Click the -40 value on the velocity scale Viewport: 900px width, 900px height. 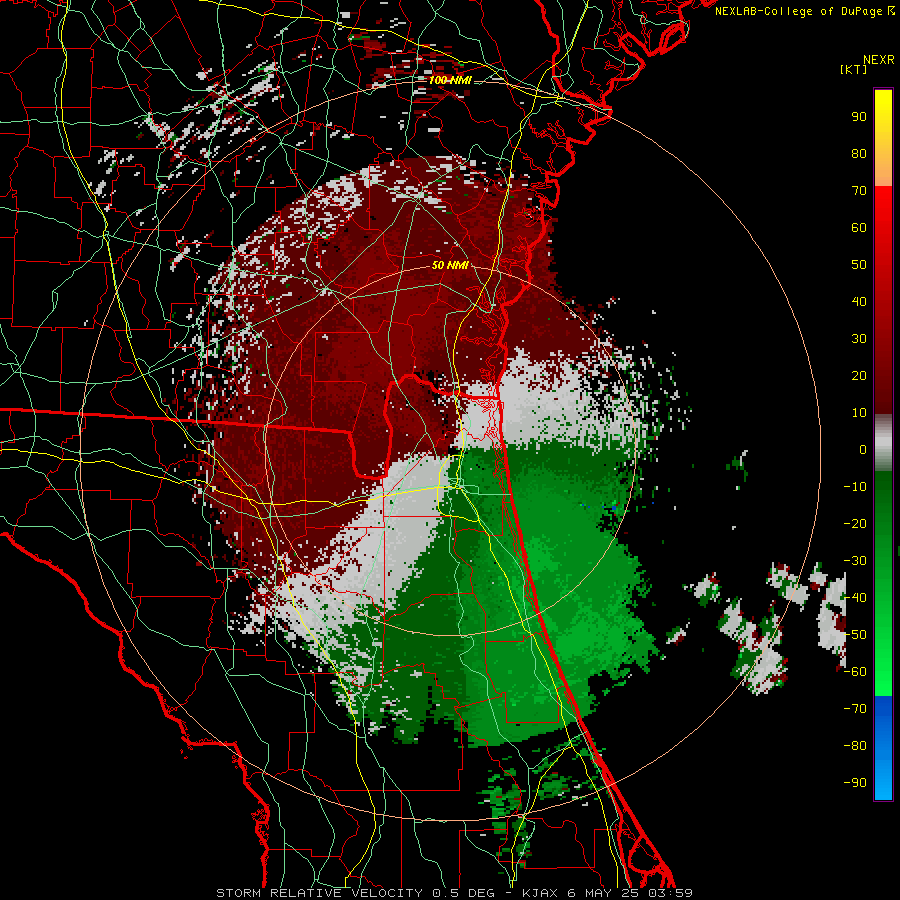(x=855, y=598)
